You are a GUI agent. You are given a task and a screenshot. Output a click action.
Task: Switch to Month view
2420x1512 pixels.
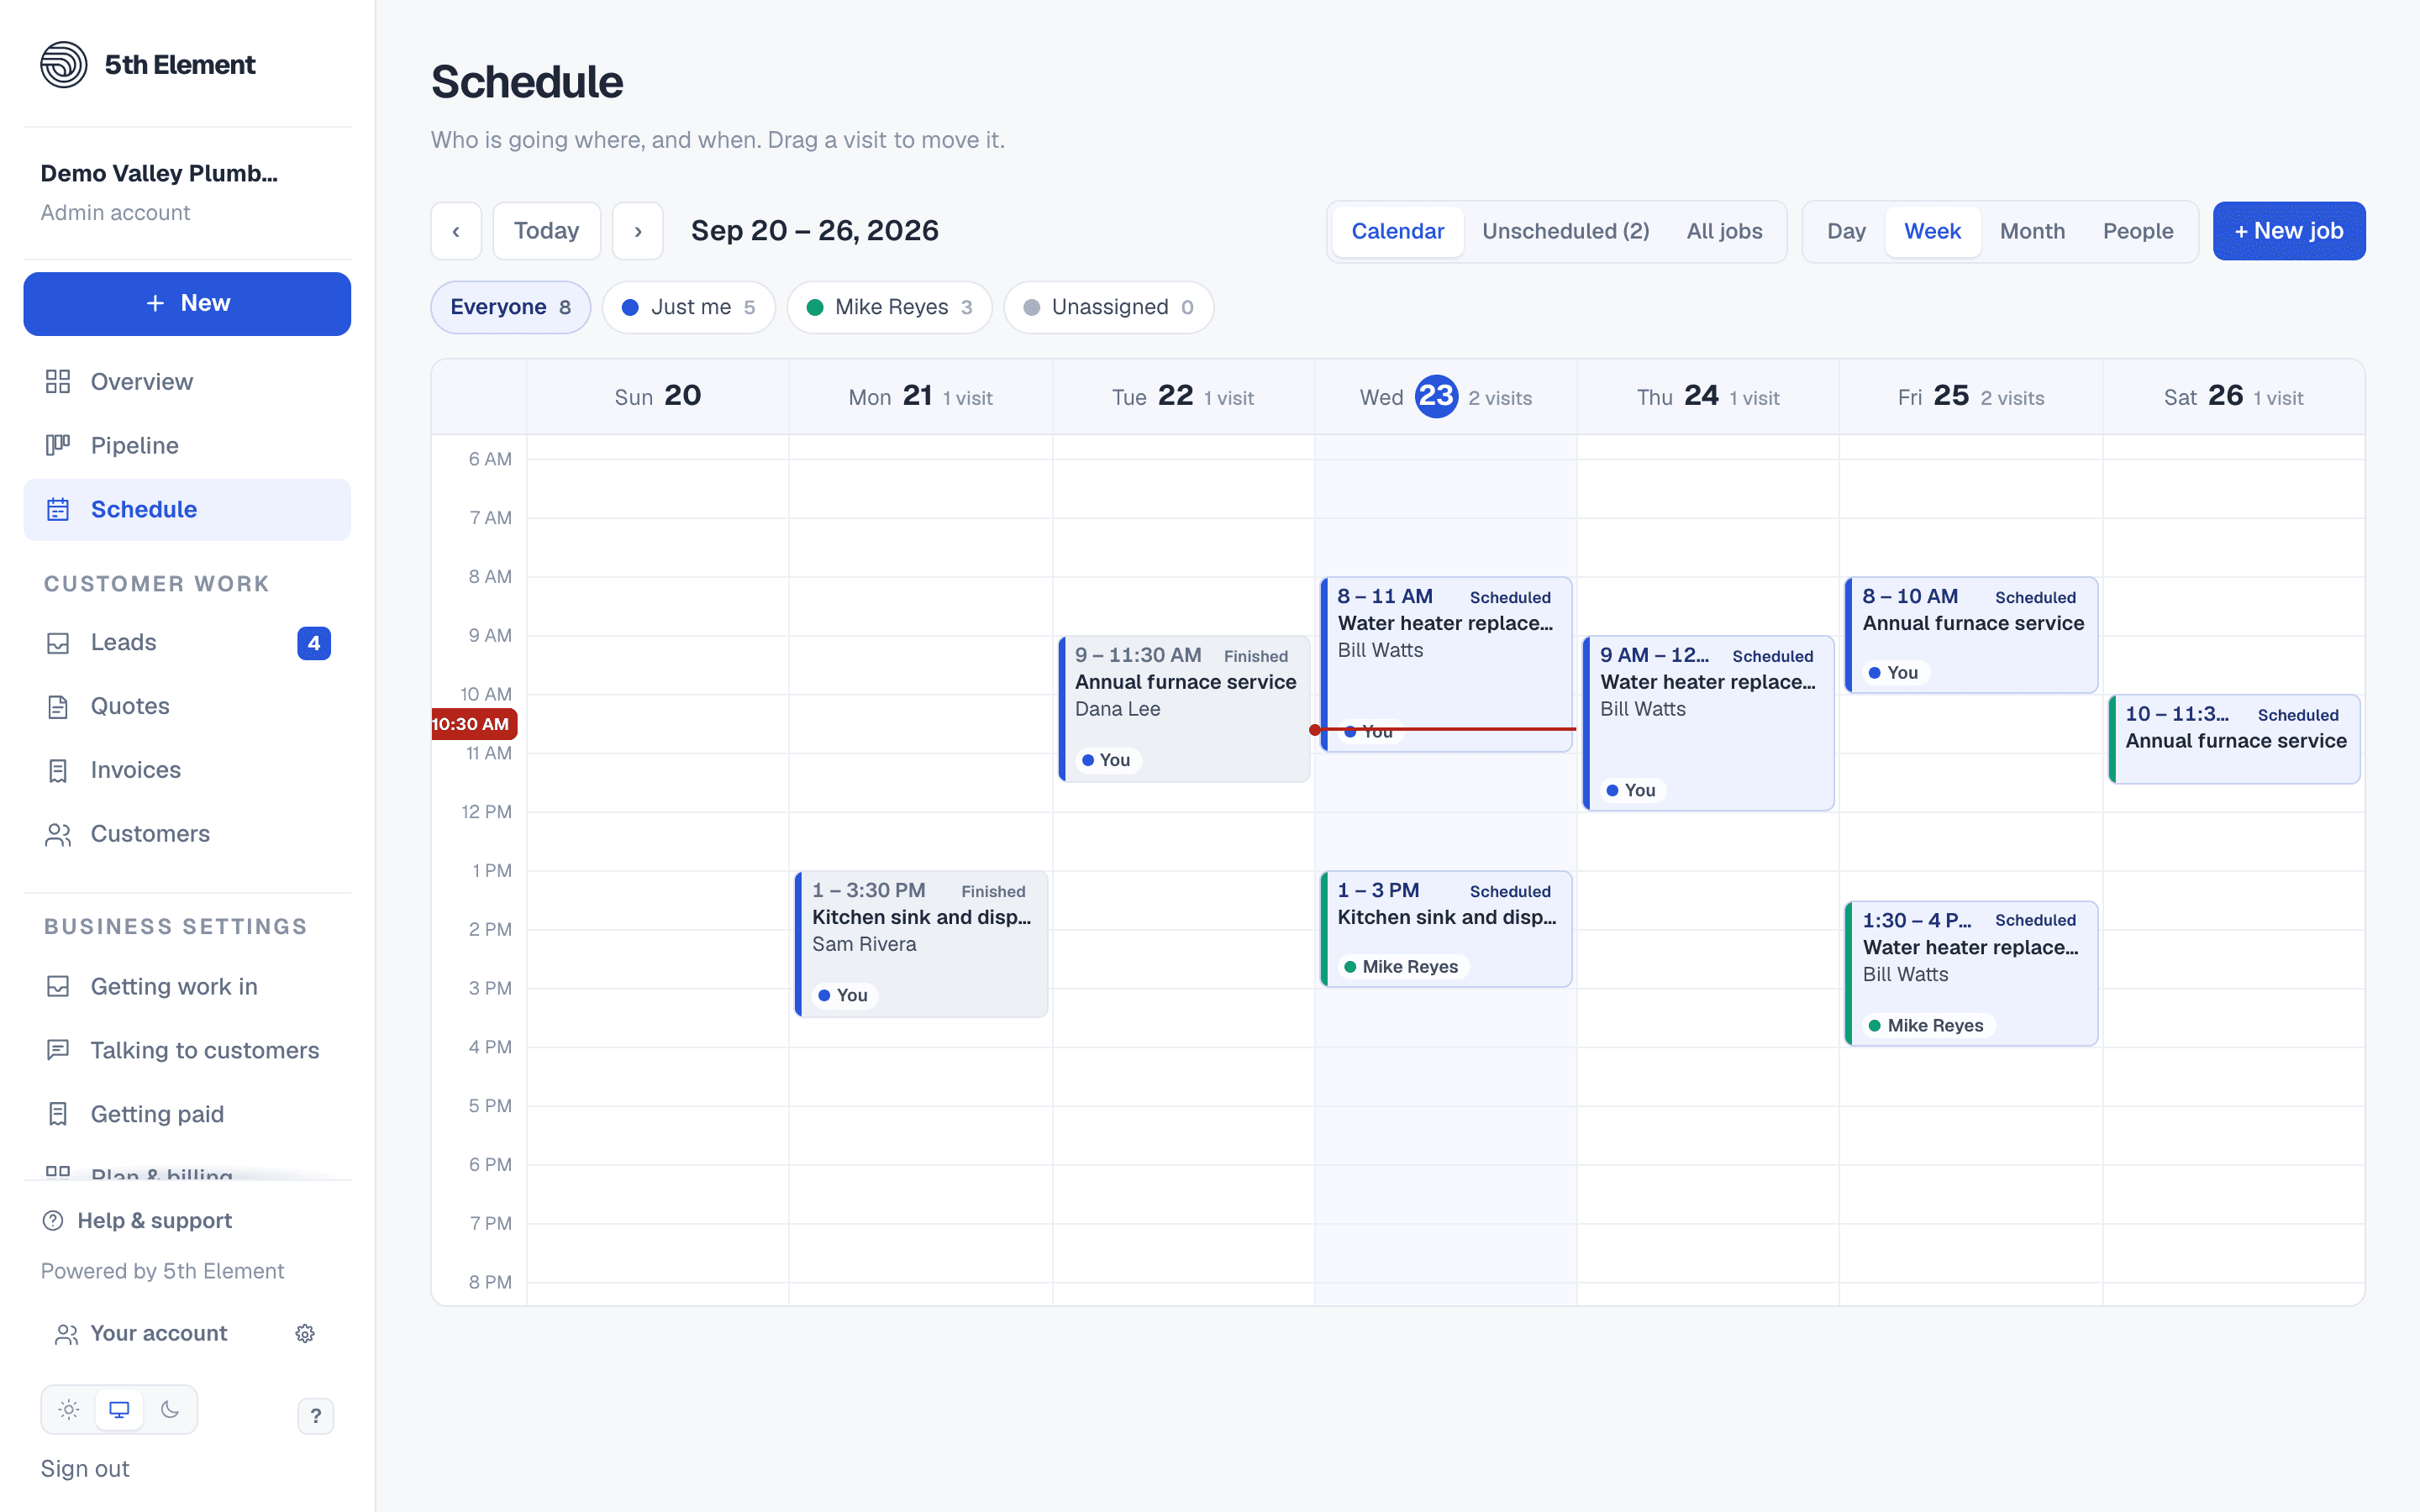click(2032, 231)
